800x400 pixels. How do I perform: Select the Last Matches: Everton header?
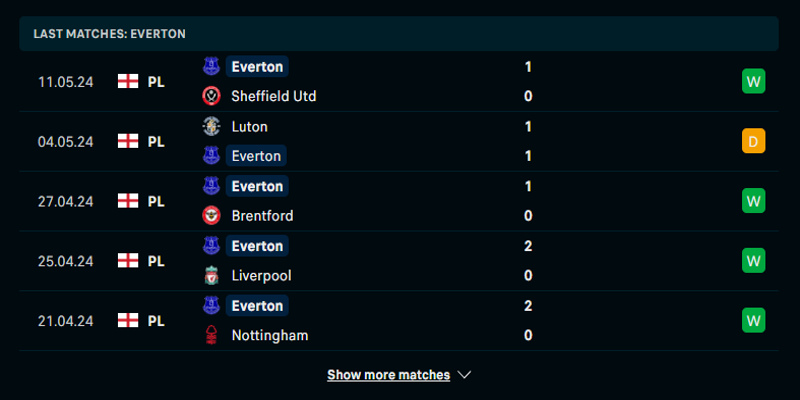(x=109, y=33)
